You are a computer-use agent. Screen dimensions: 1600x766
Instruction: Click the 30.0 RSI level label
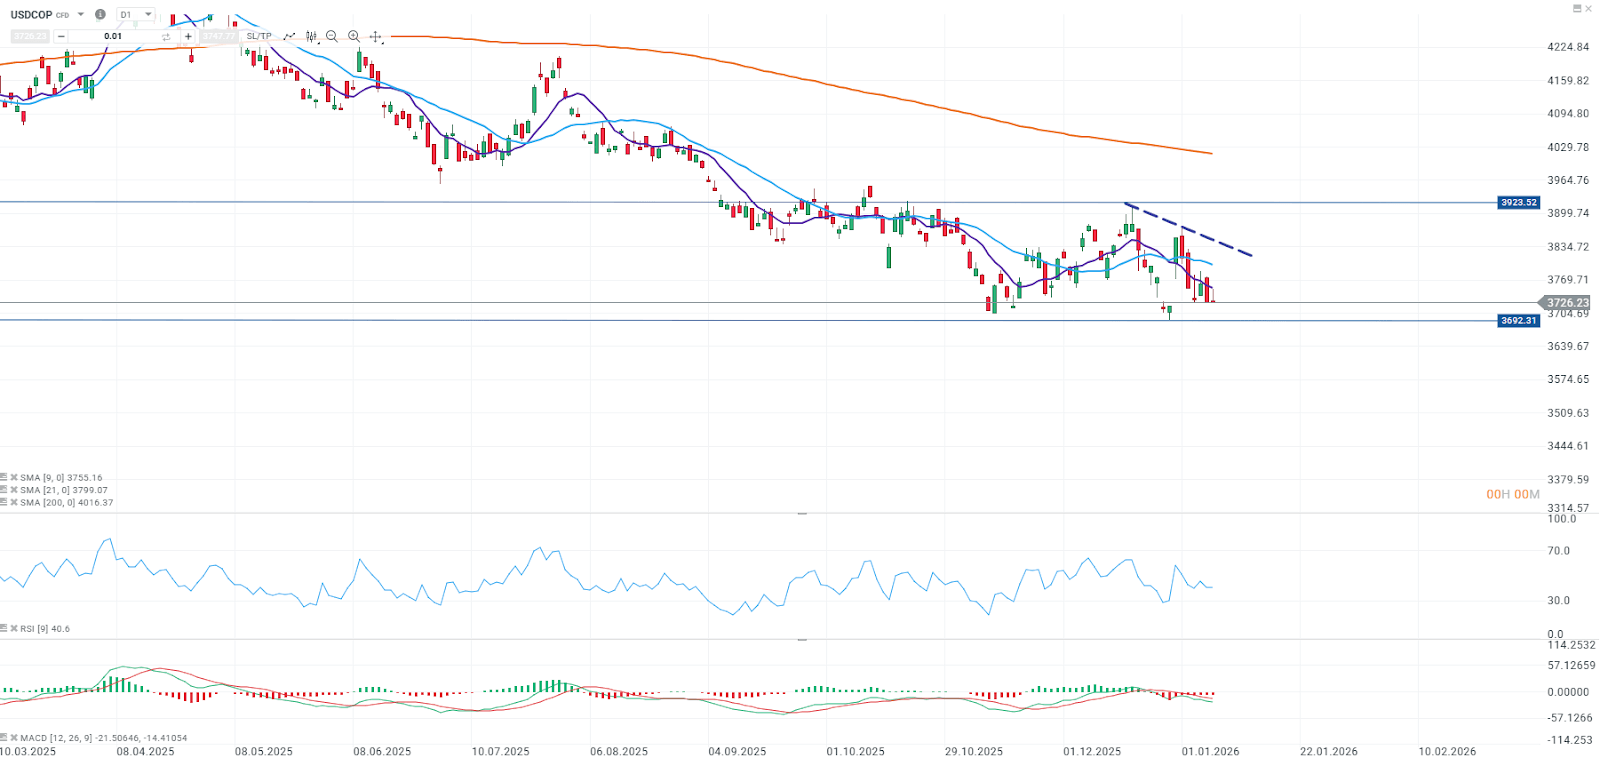[x=1558, y=601]
